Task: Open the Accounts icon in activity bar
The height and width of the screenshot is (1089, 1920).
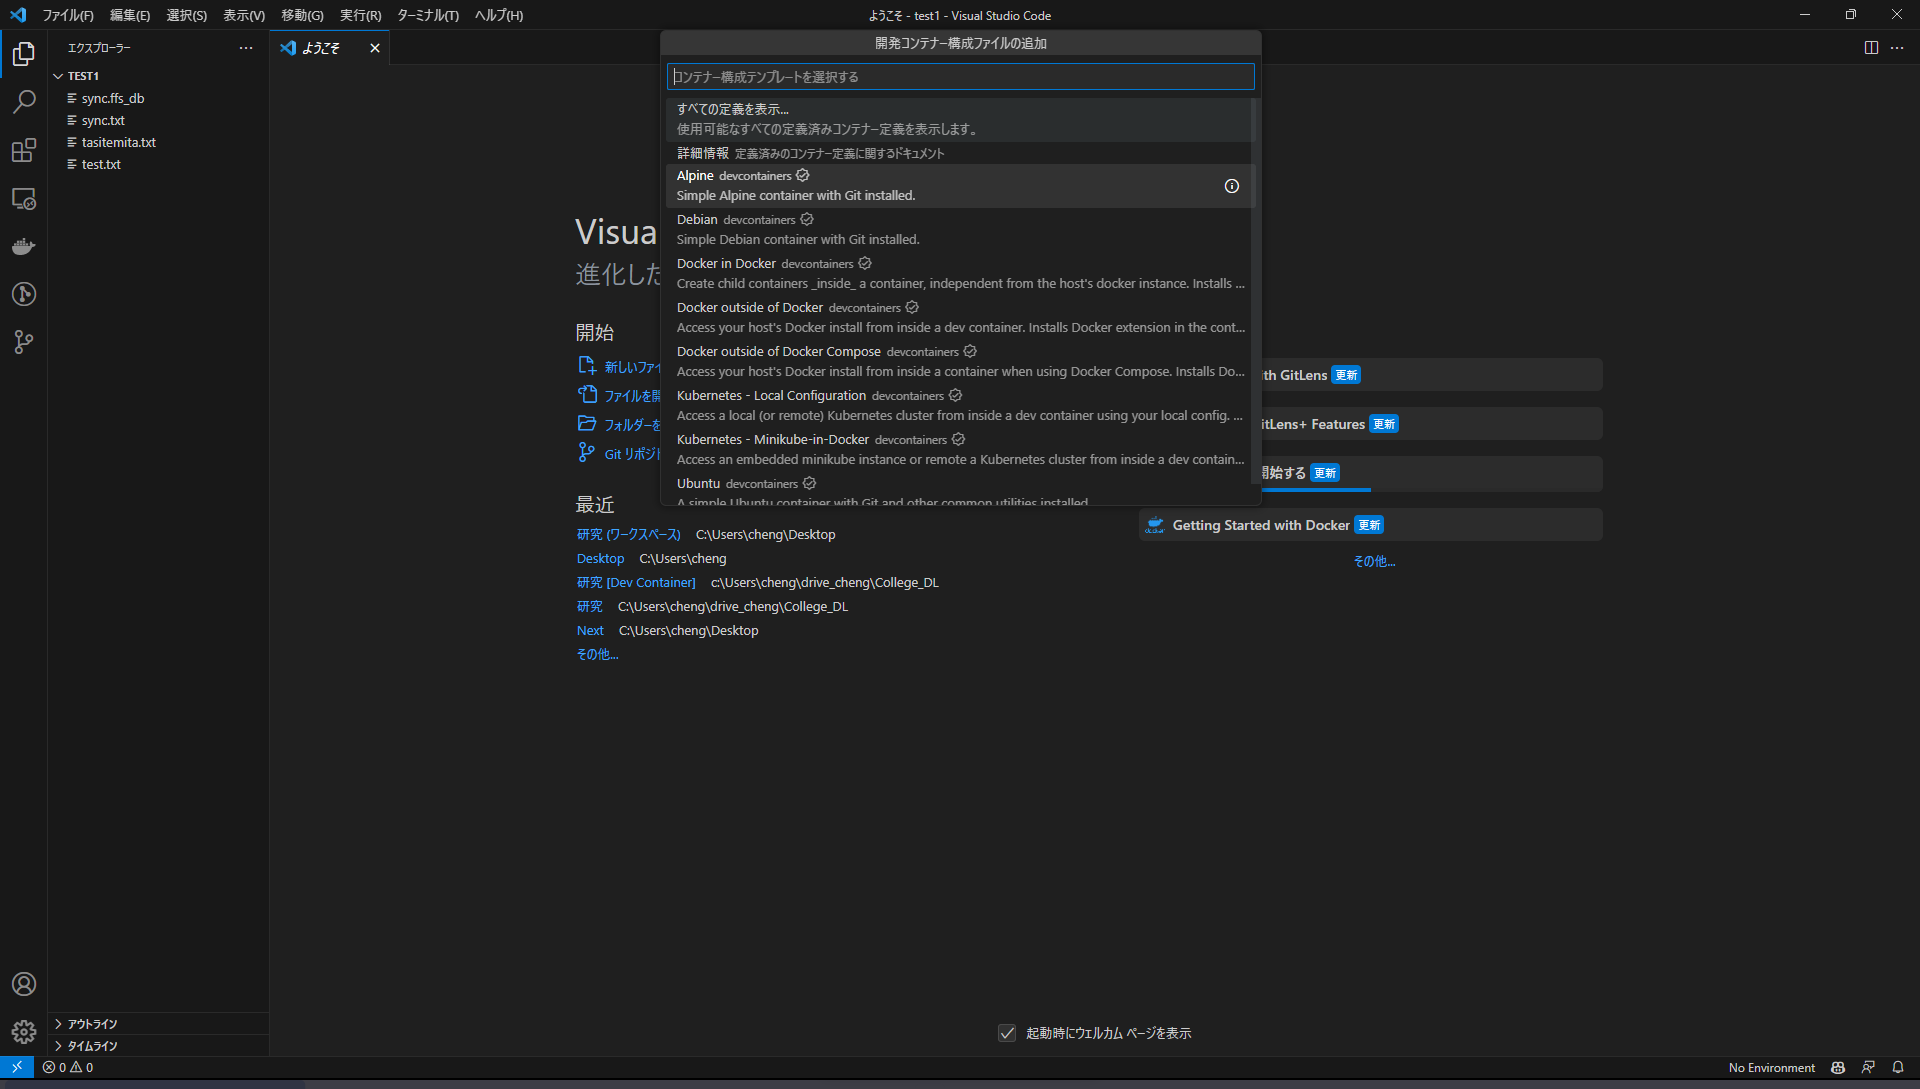Action: [24, 984]
